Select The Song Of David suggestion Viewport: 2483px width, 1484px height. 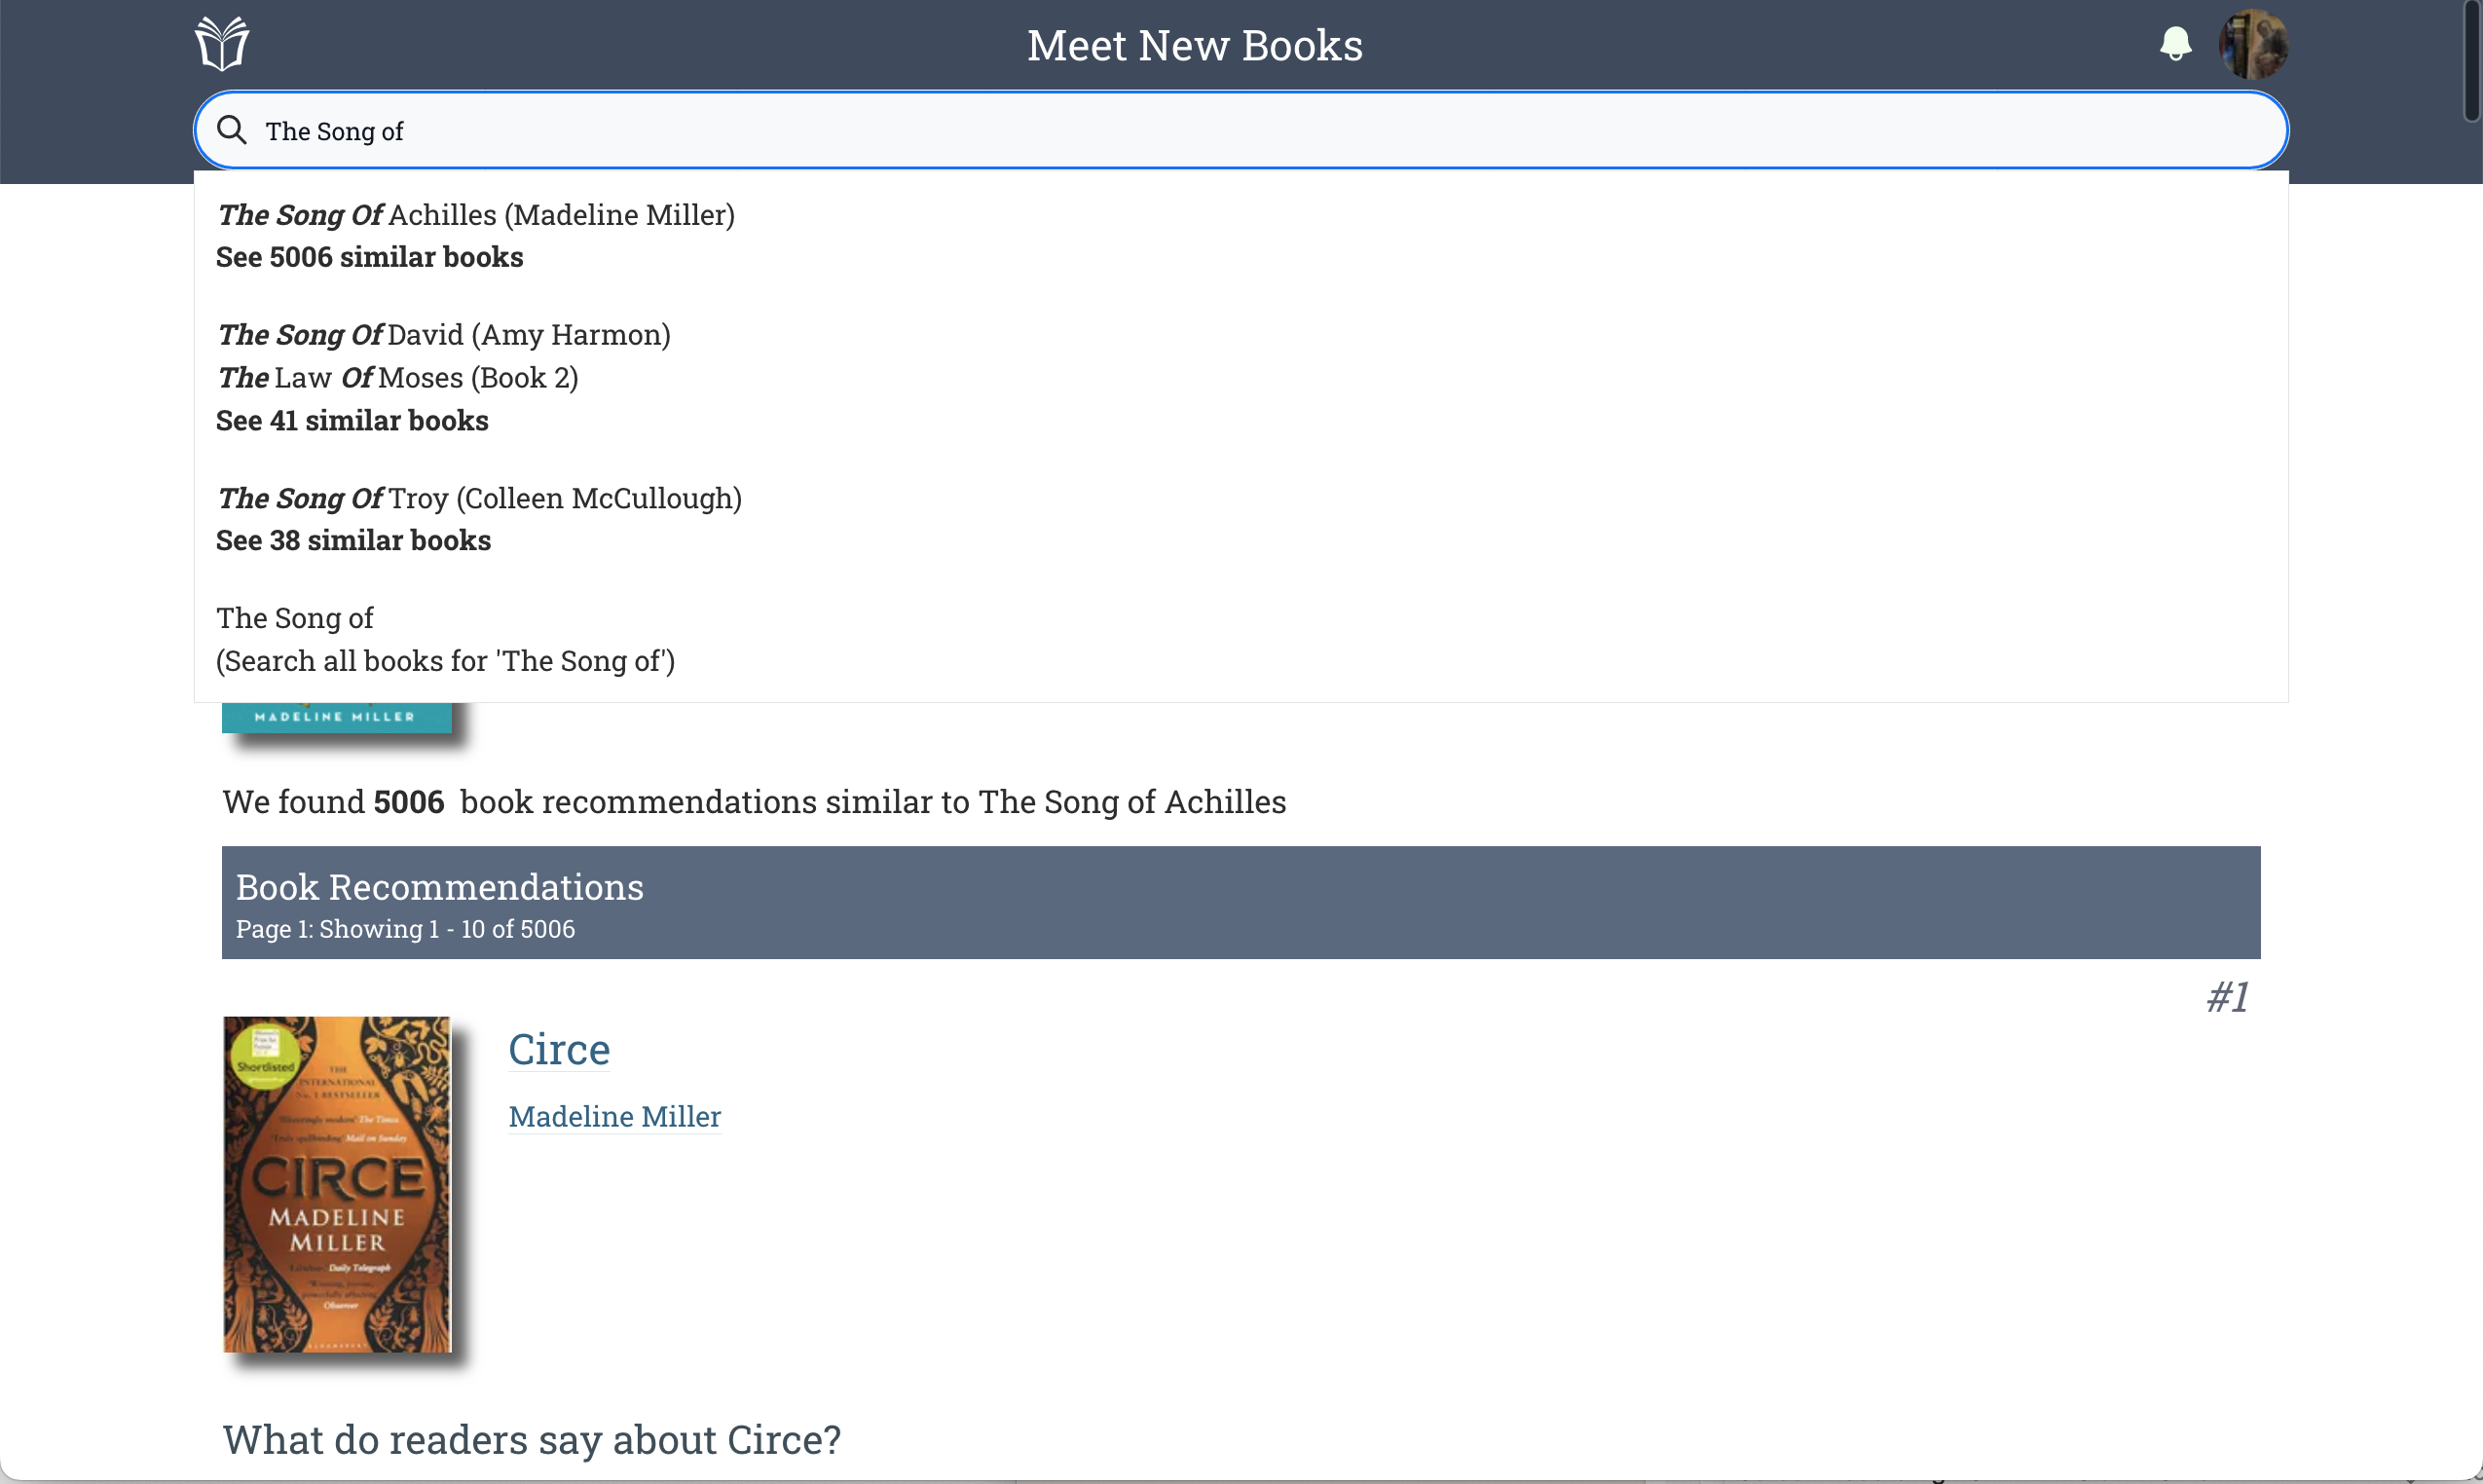click(x=444, y=335)
